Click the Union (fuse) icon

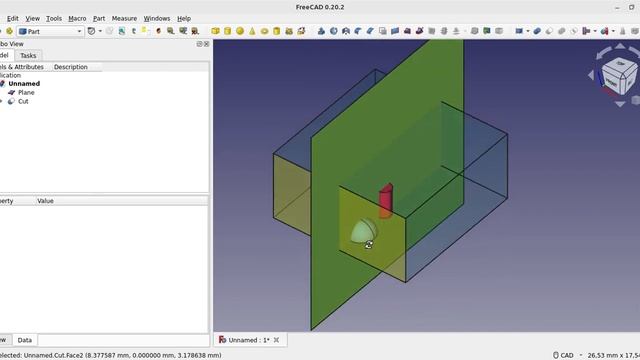562,31
